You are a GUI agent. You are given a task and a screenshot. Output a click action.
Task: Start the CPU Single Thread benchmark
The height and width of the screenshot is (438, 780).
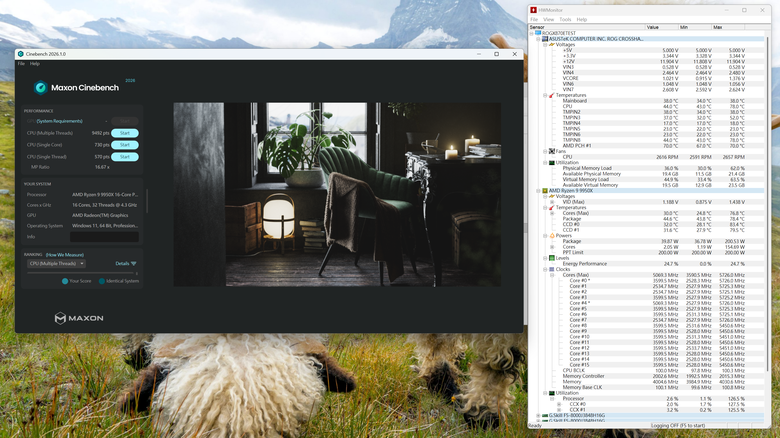click(x=125, y=157)
